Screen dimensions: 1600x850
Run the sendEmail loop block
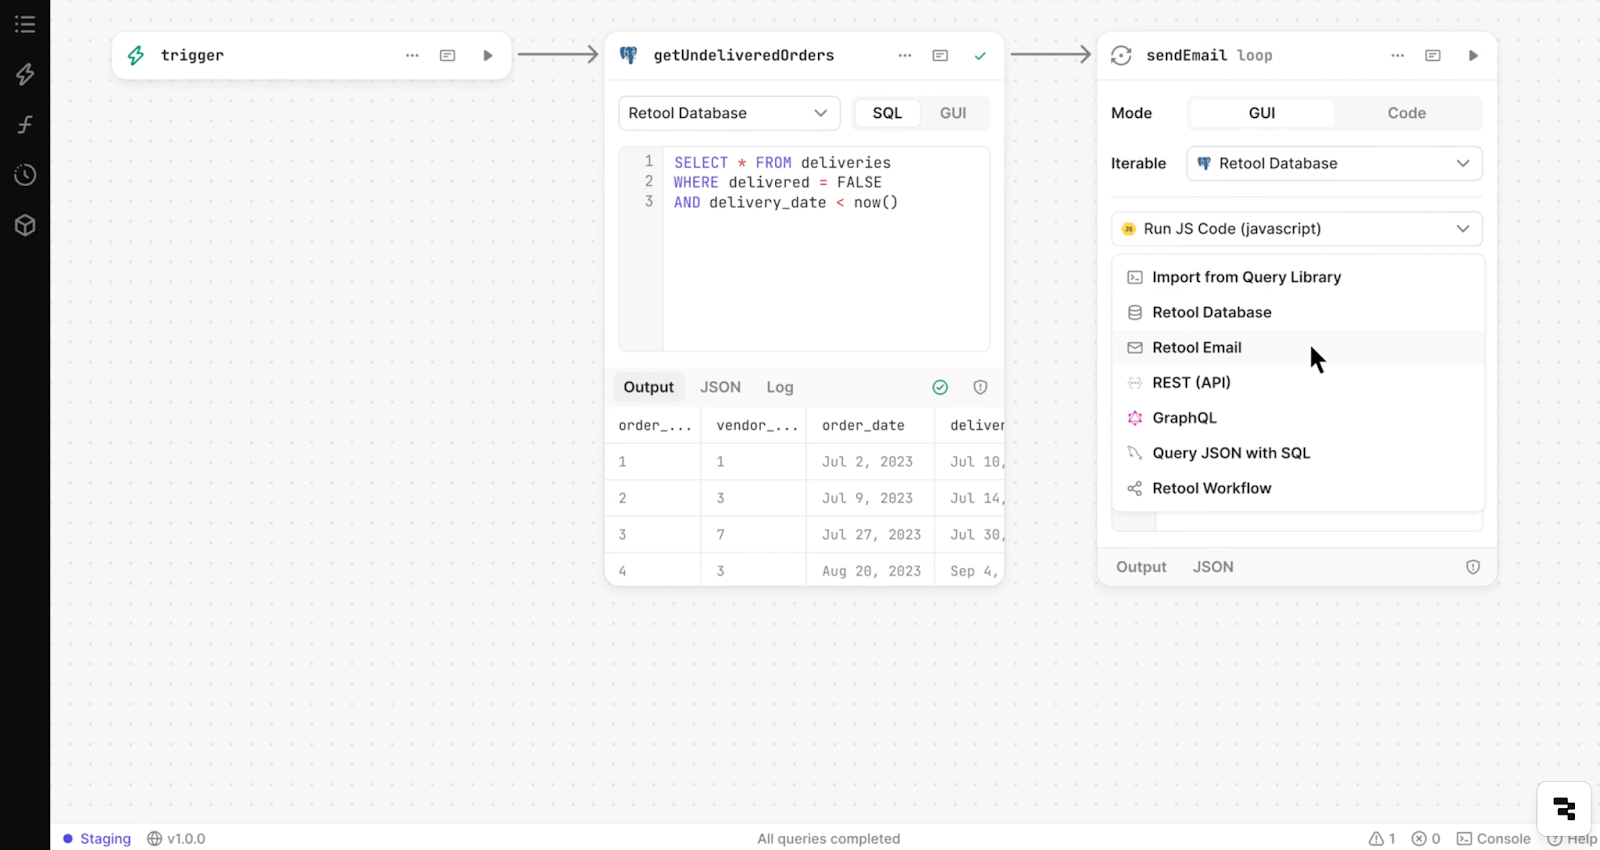click(x=1473, y=55)
